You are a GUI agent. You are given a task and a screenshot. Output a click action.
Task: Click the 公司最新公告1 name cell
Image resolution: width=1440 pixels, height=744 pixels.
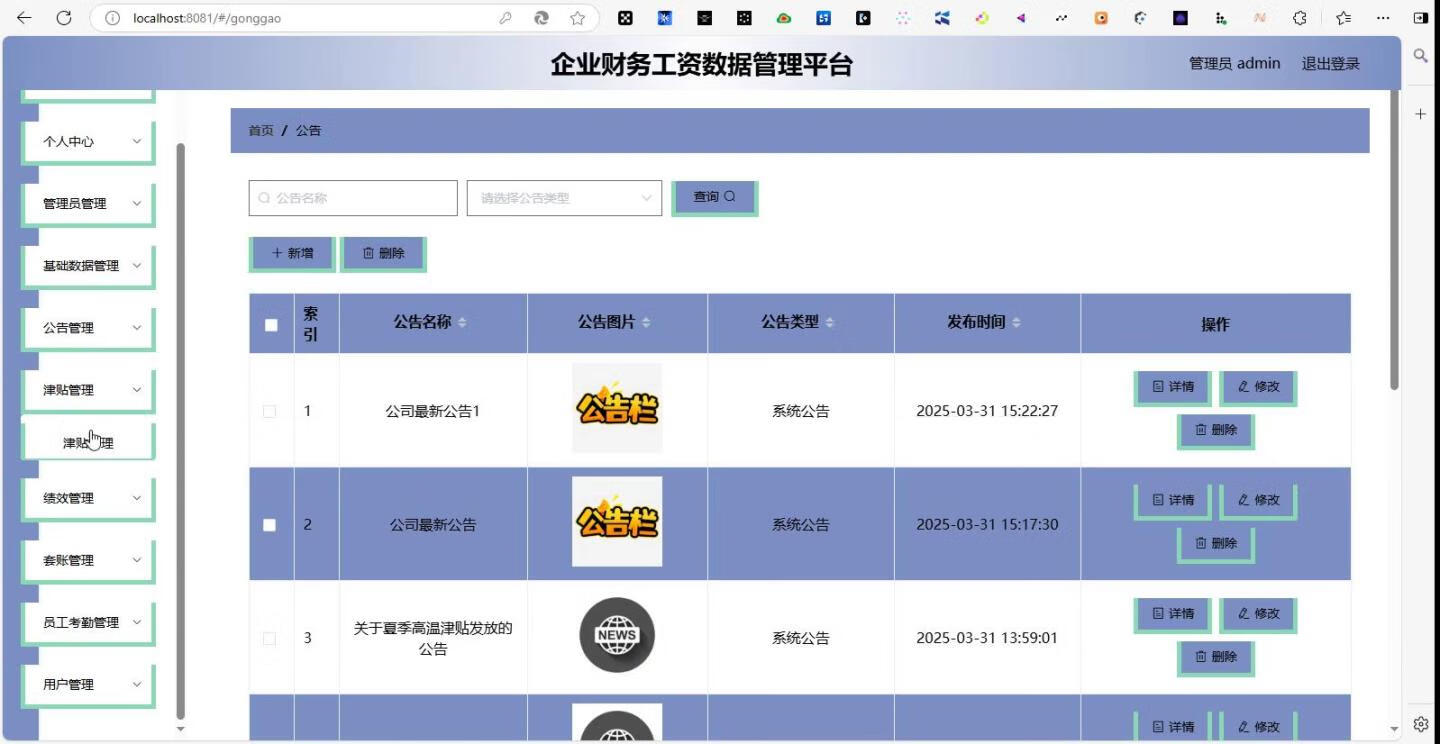[433, 411]
